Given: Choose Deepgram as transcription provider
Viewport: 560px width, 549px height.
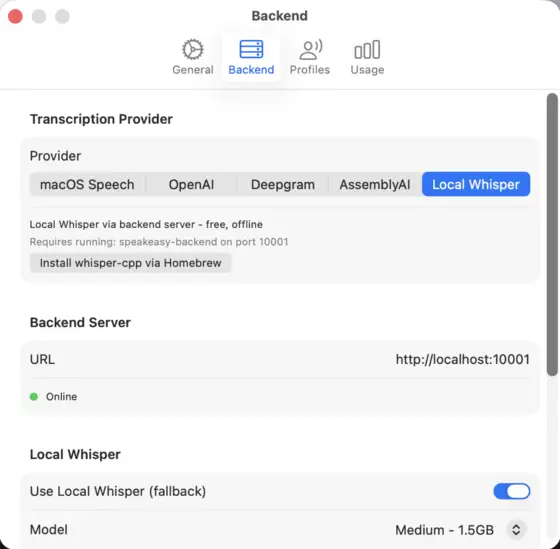Looking at the screenshot, I should 283,184.
